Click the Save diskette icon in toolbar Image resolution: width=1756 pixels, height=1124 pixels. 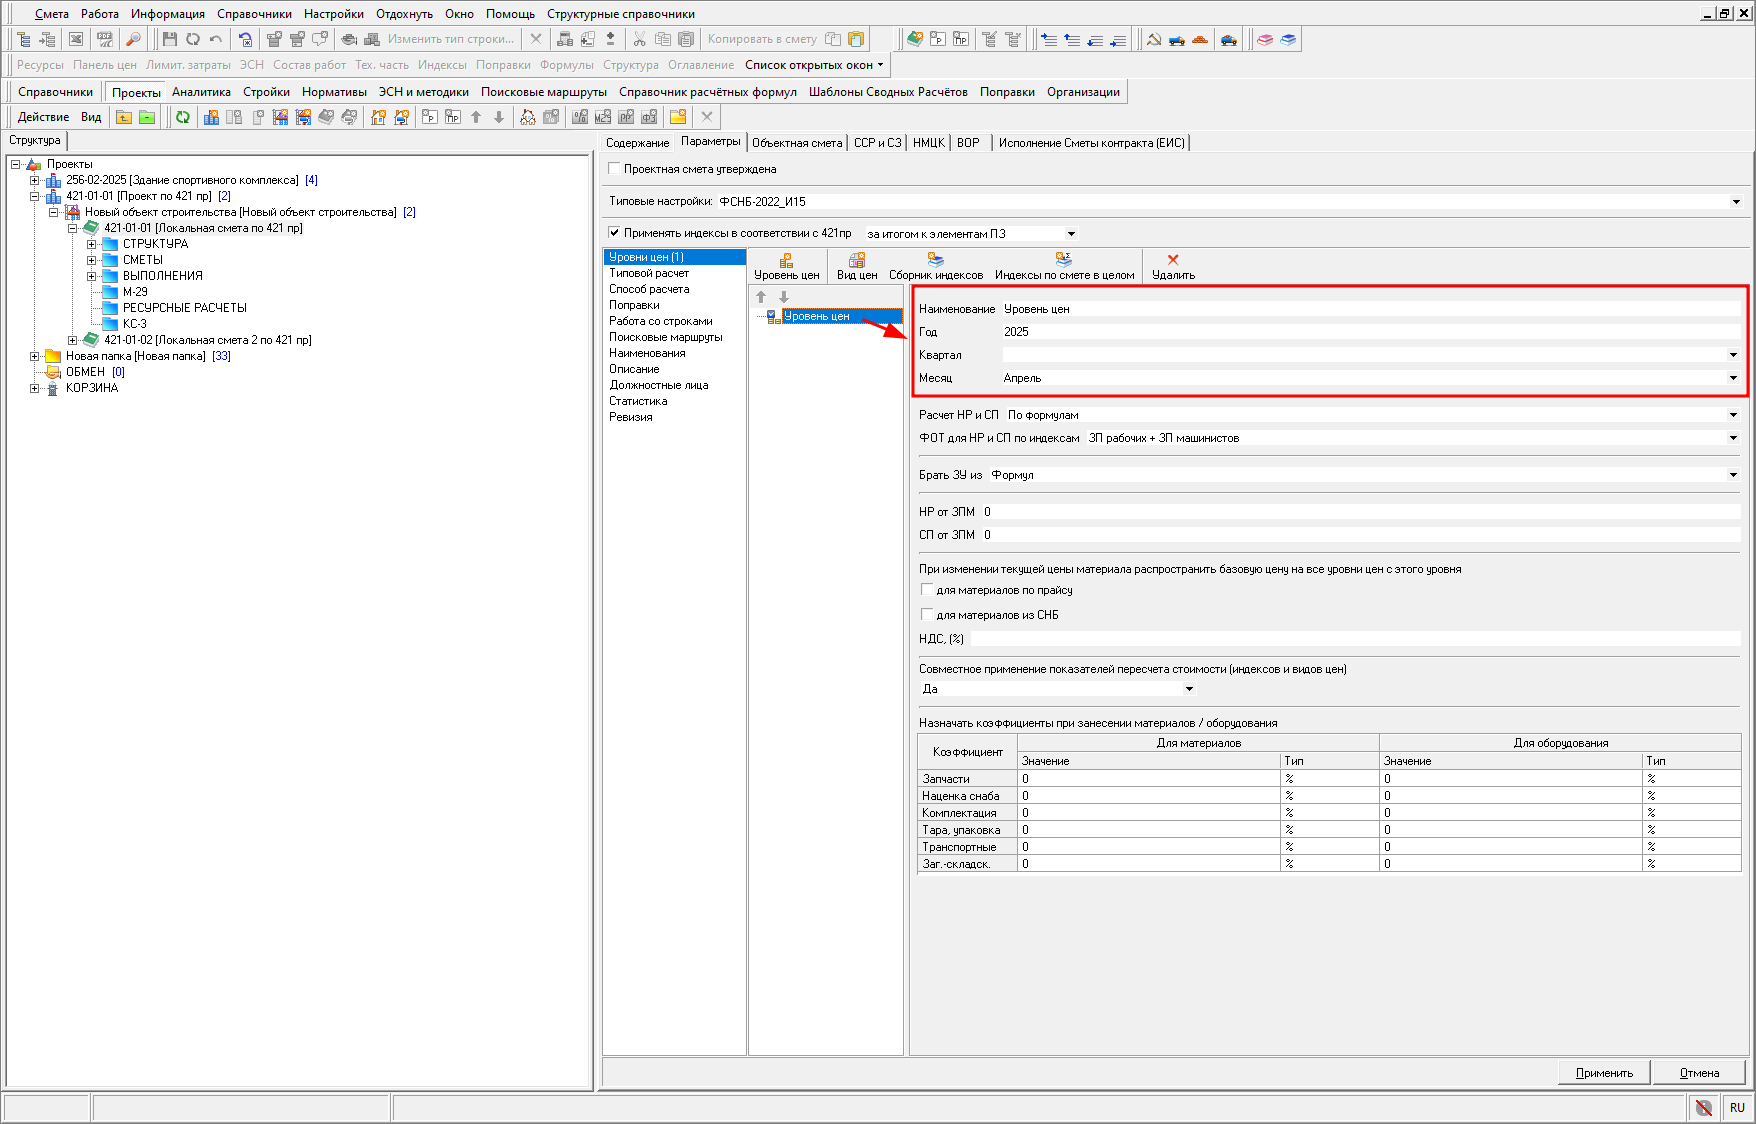point(169,39)
